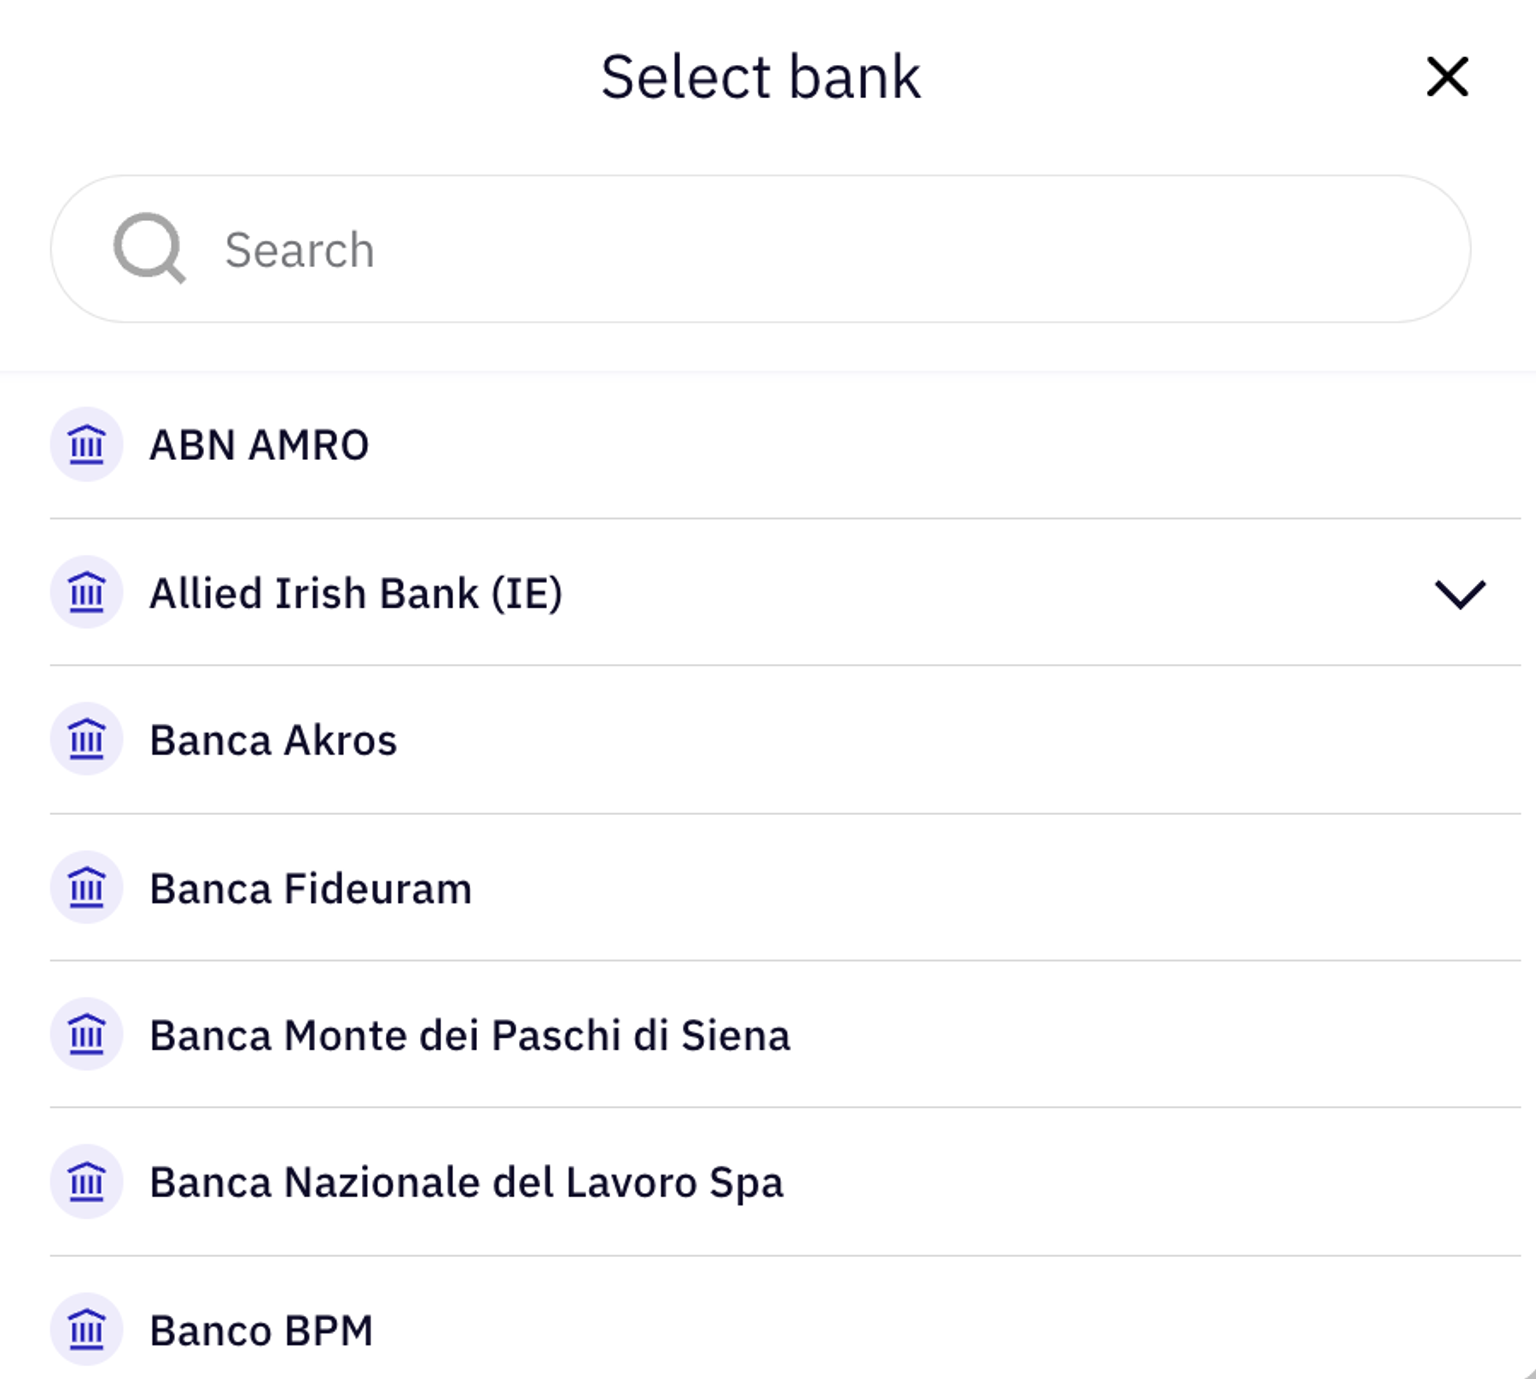Click the bank icon beside Allied Irish Bank
Screen dimensions: 1536x1379
pyautogui.click(x=87, y=592)
